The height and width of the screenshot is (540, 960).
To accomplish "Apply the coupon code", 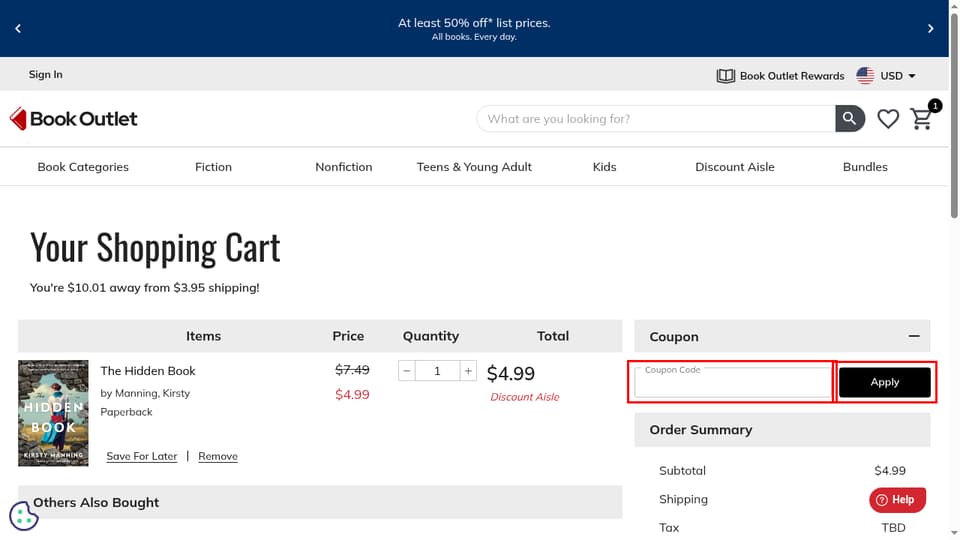I will click(885, 382).
